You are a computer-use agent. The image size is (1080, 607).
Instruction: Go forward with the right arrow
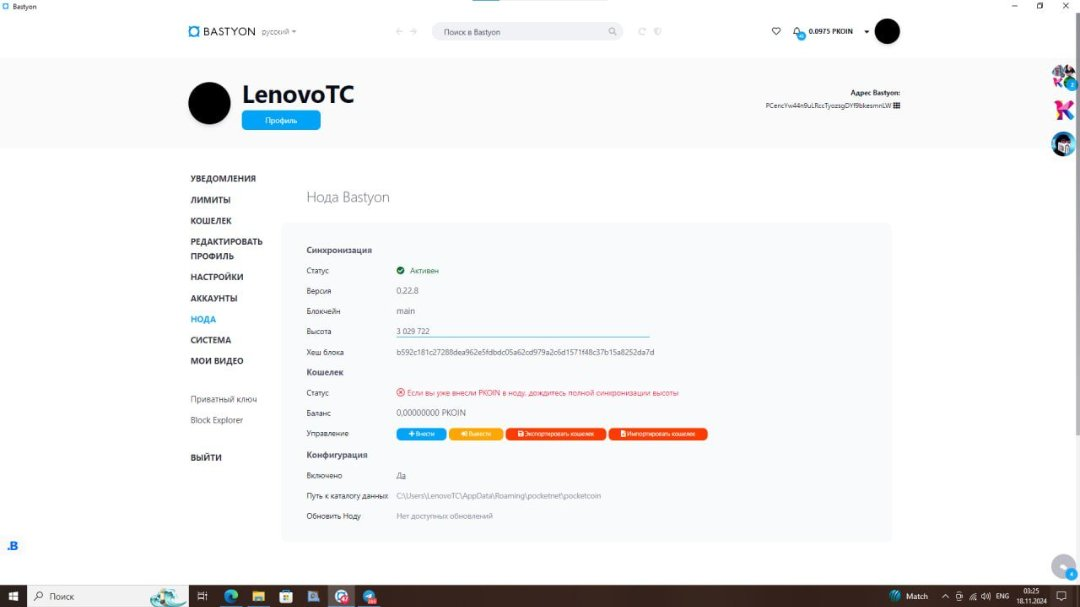[x=413, y=32]
